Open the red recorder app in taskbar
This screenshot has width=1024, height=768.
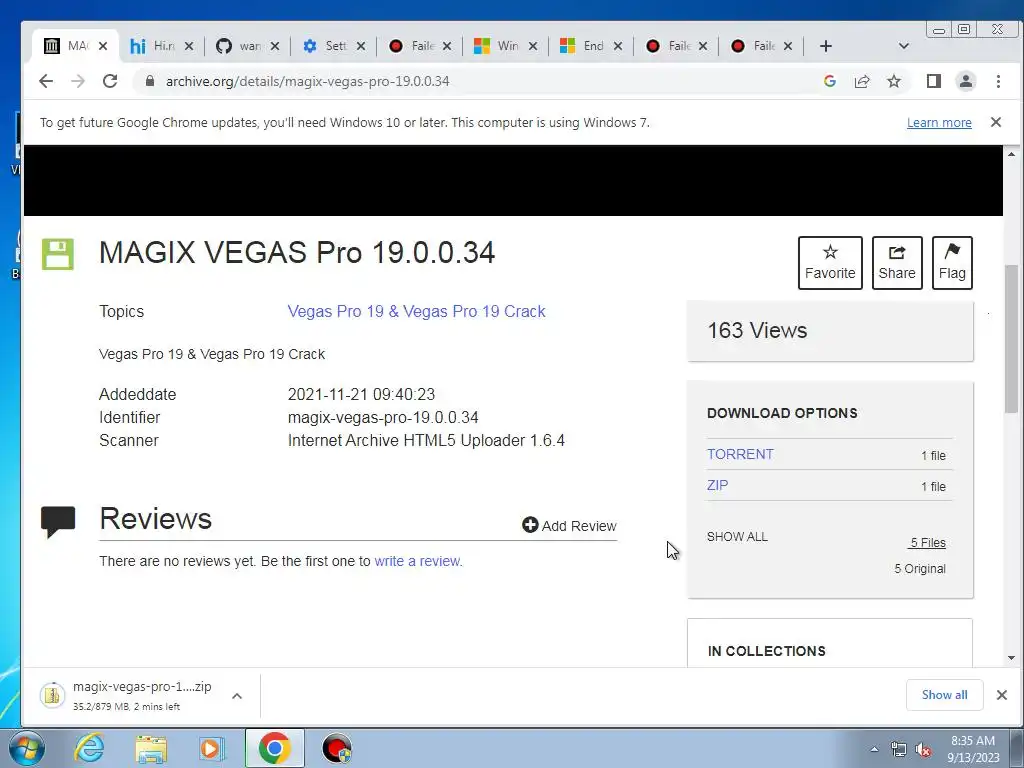[x=336, y=748]
